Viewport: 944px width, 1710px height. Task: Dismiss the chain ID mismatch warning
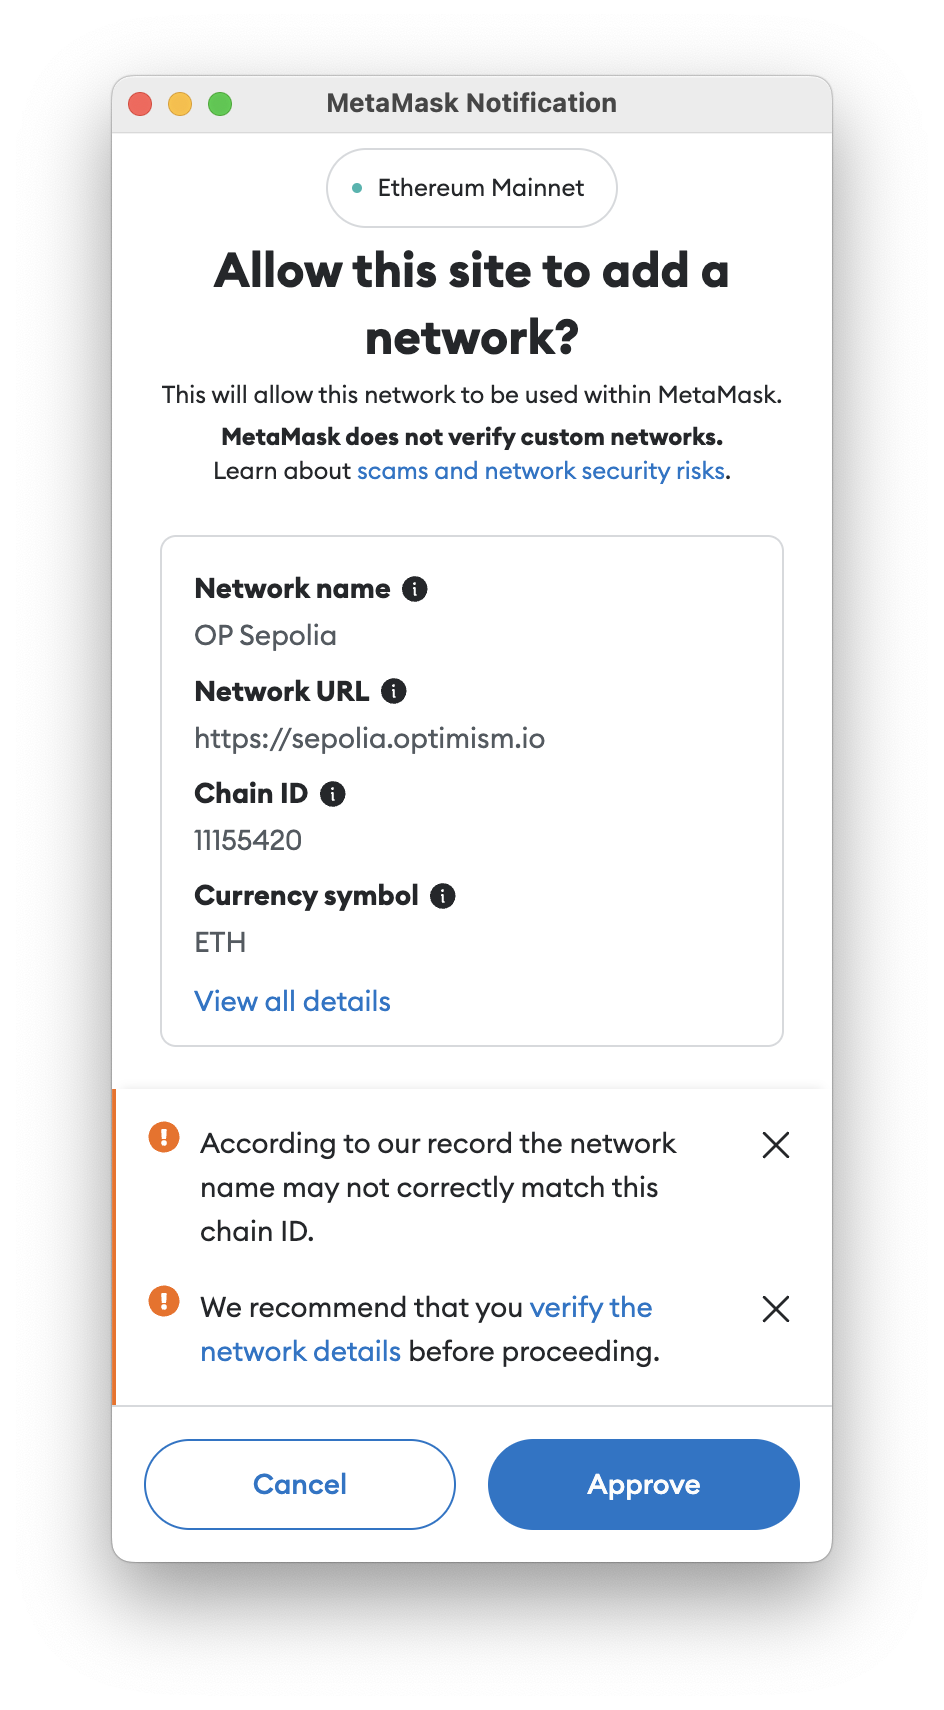pyautogui.click(x=776, y=1144)
